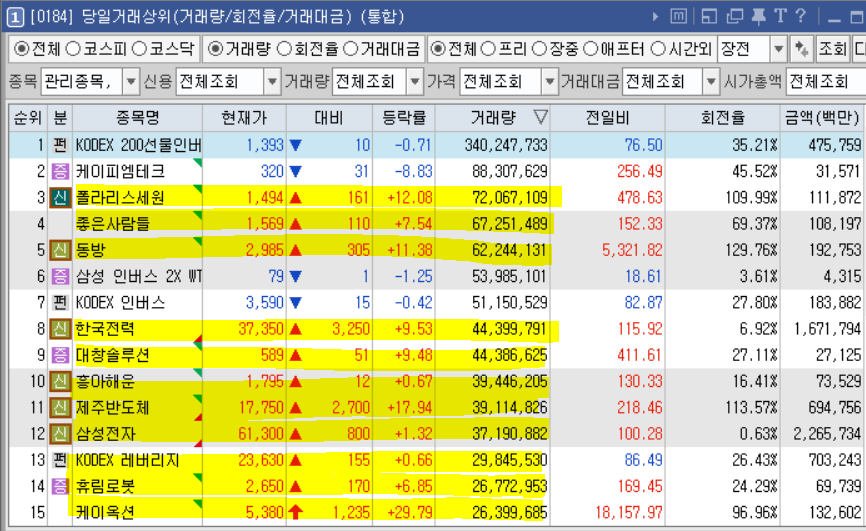Click the 신 badge on 동방 row
Screen dimensions: 866x531
click(60, 250)
